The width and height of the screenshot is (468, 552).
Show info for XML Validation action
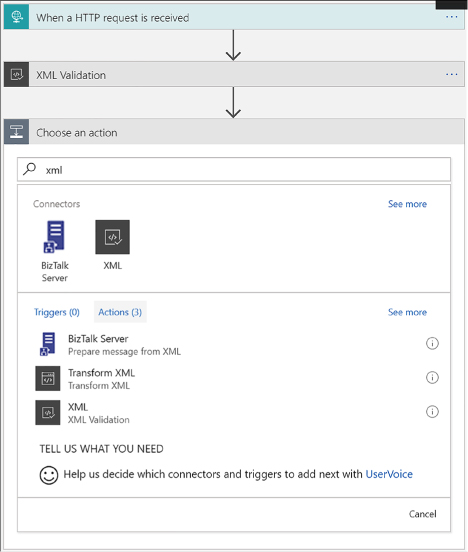pos(432,412)
